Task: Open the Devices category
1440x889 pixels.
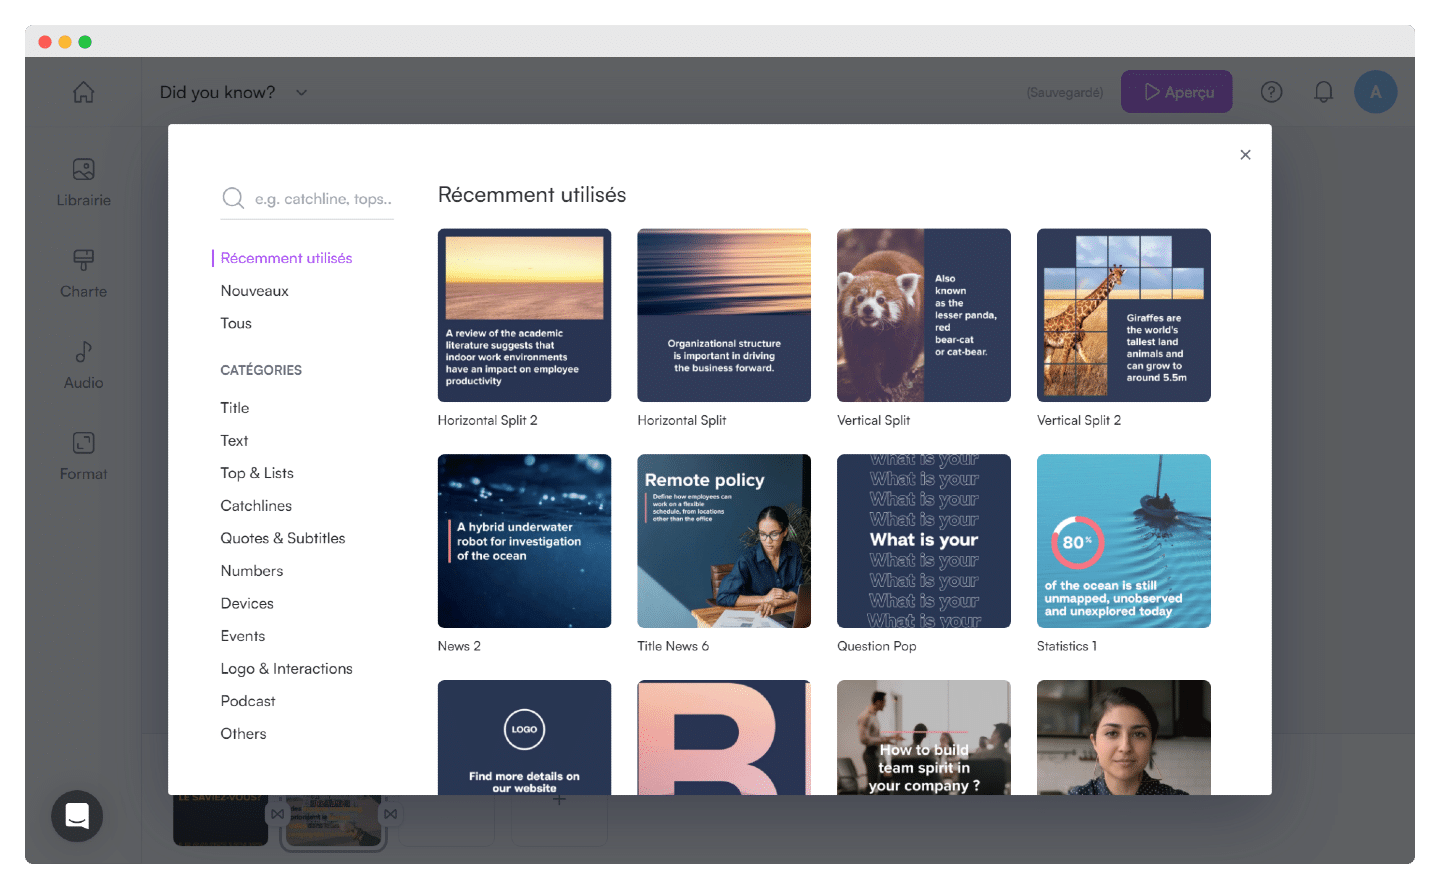Action: pyautogui.click(x=247, y=604)
